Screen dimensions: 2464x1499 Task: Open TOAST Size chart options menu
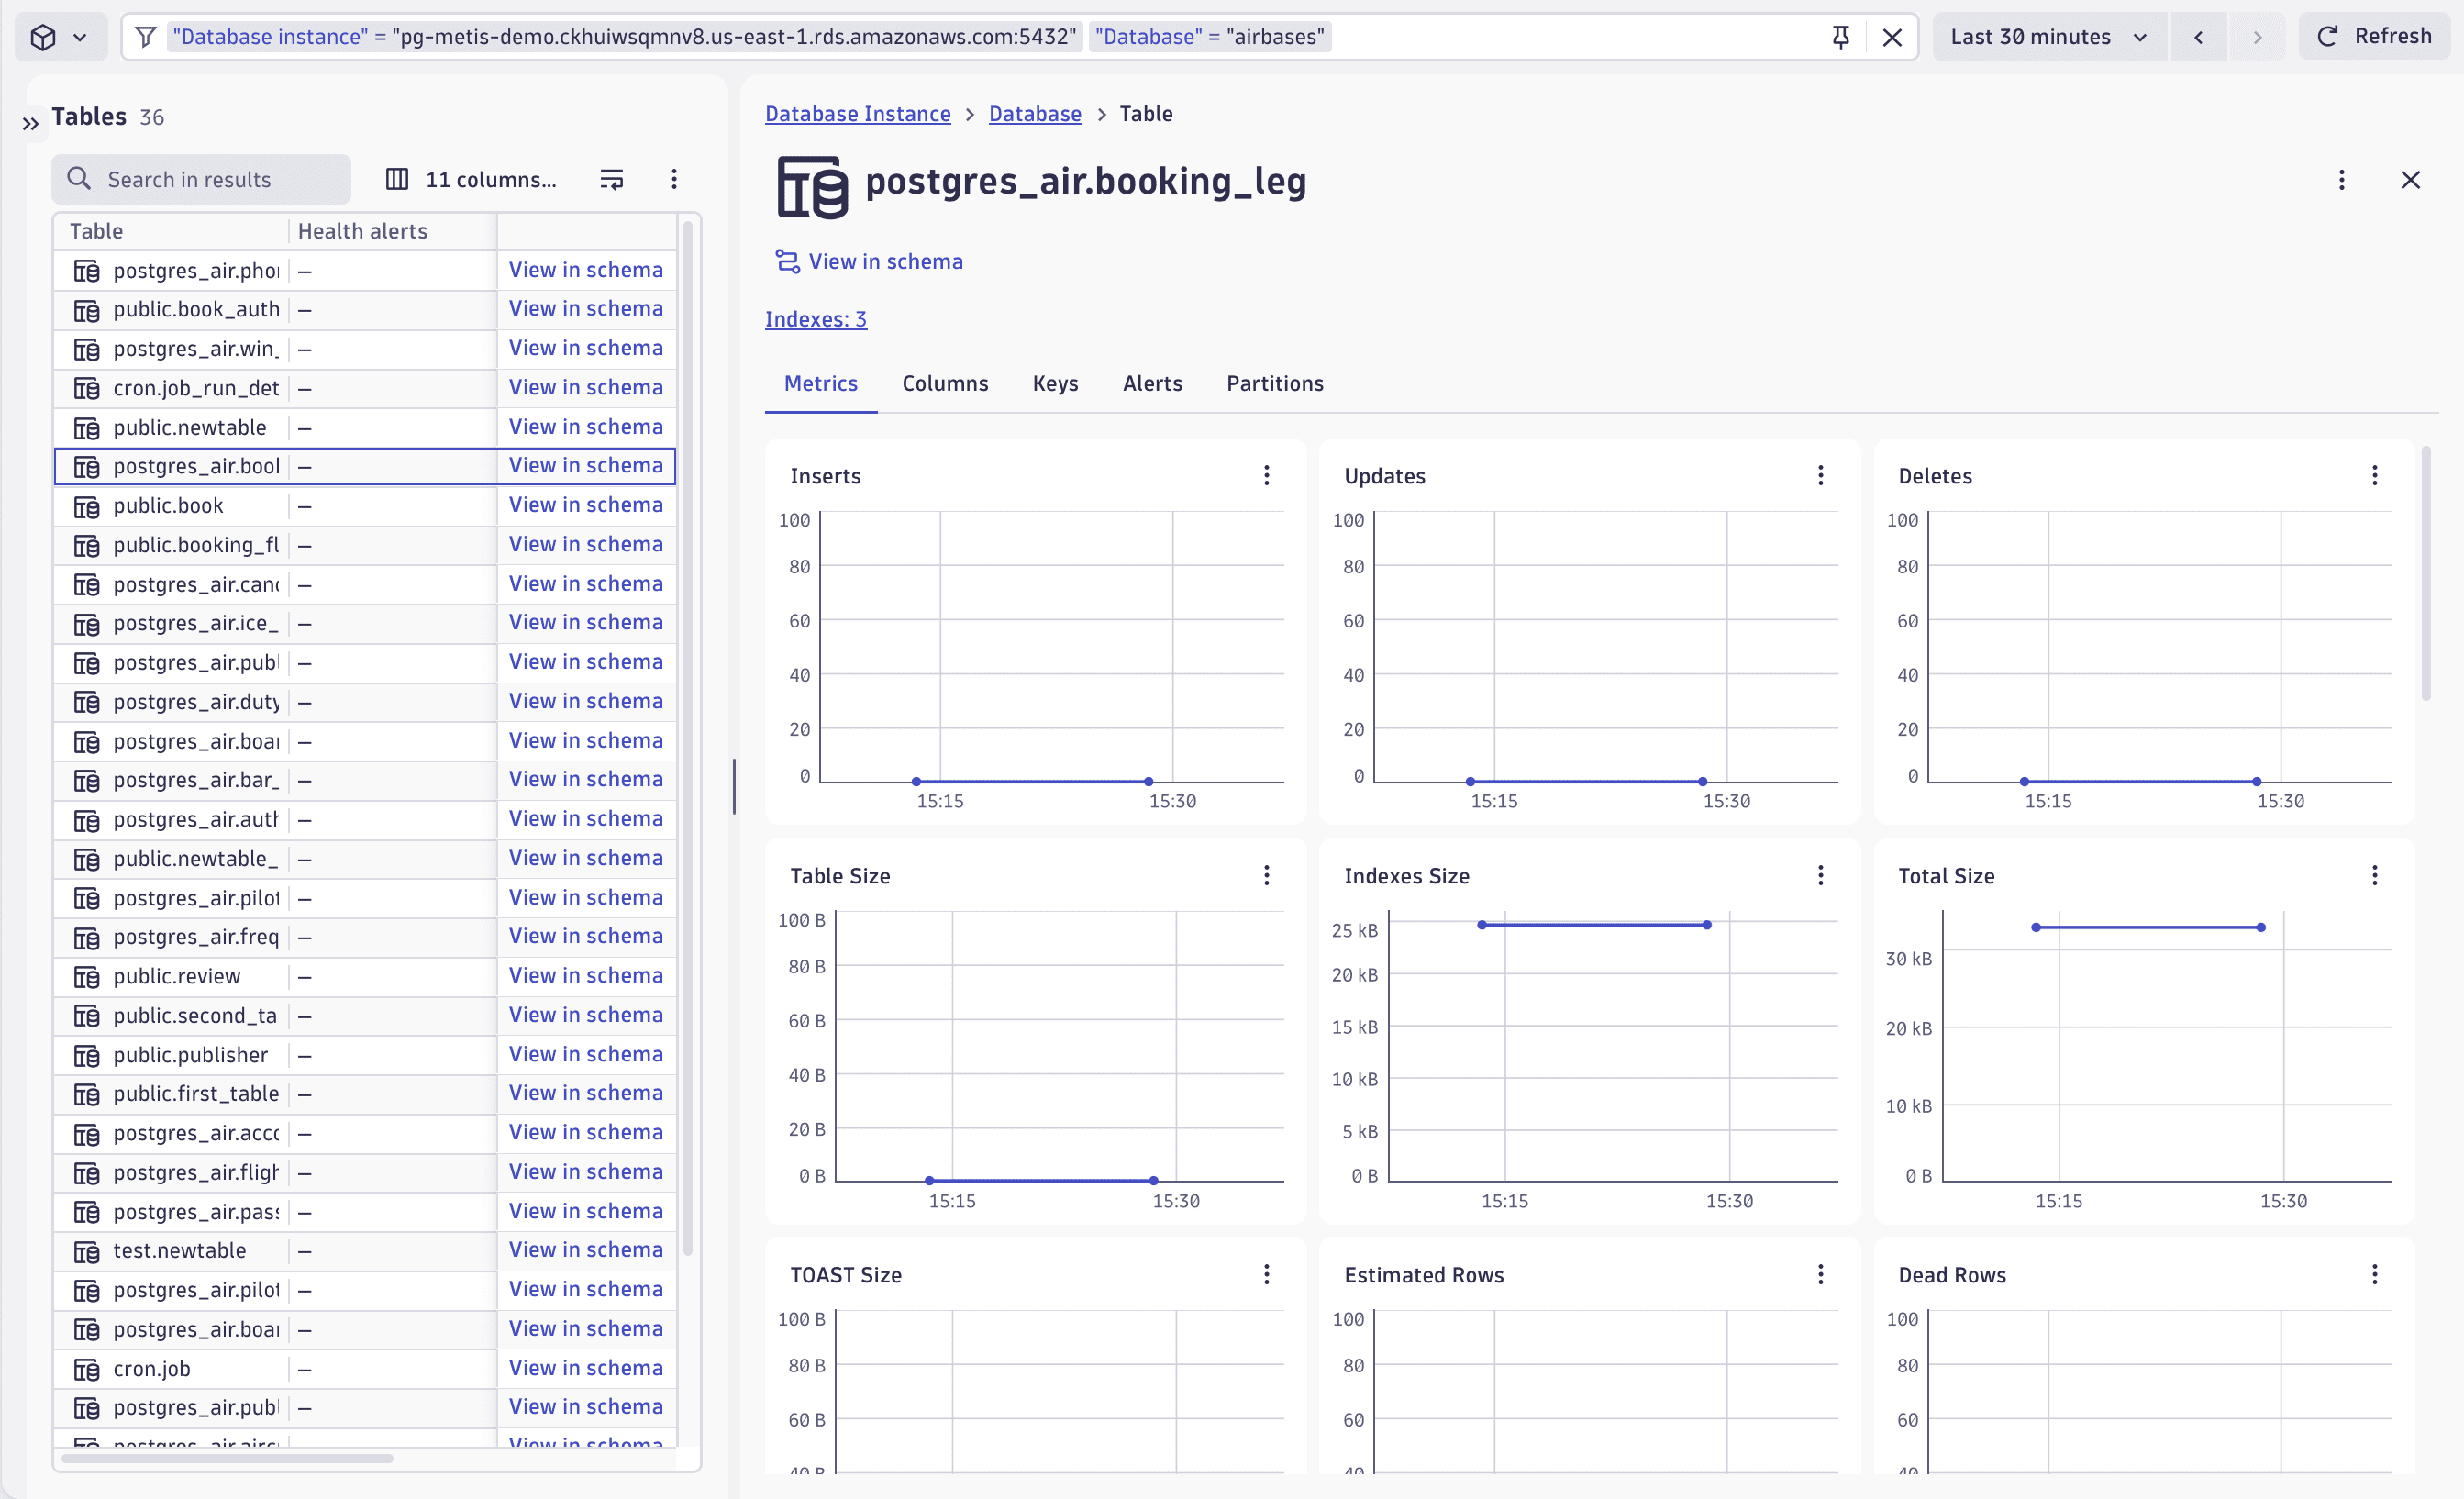coord(1266,1274)
